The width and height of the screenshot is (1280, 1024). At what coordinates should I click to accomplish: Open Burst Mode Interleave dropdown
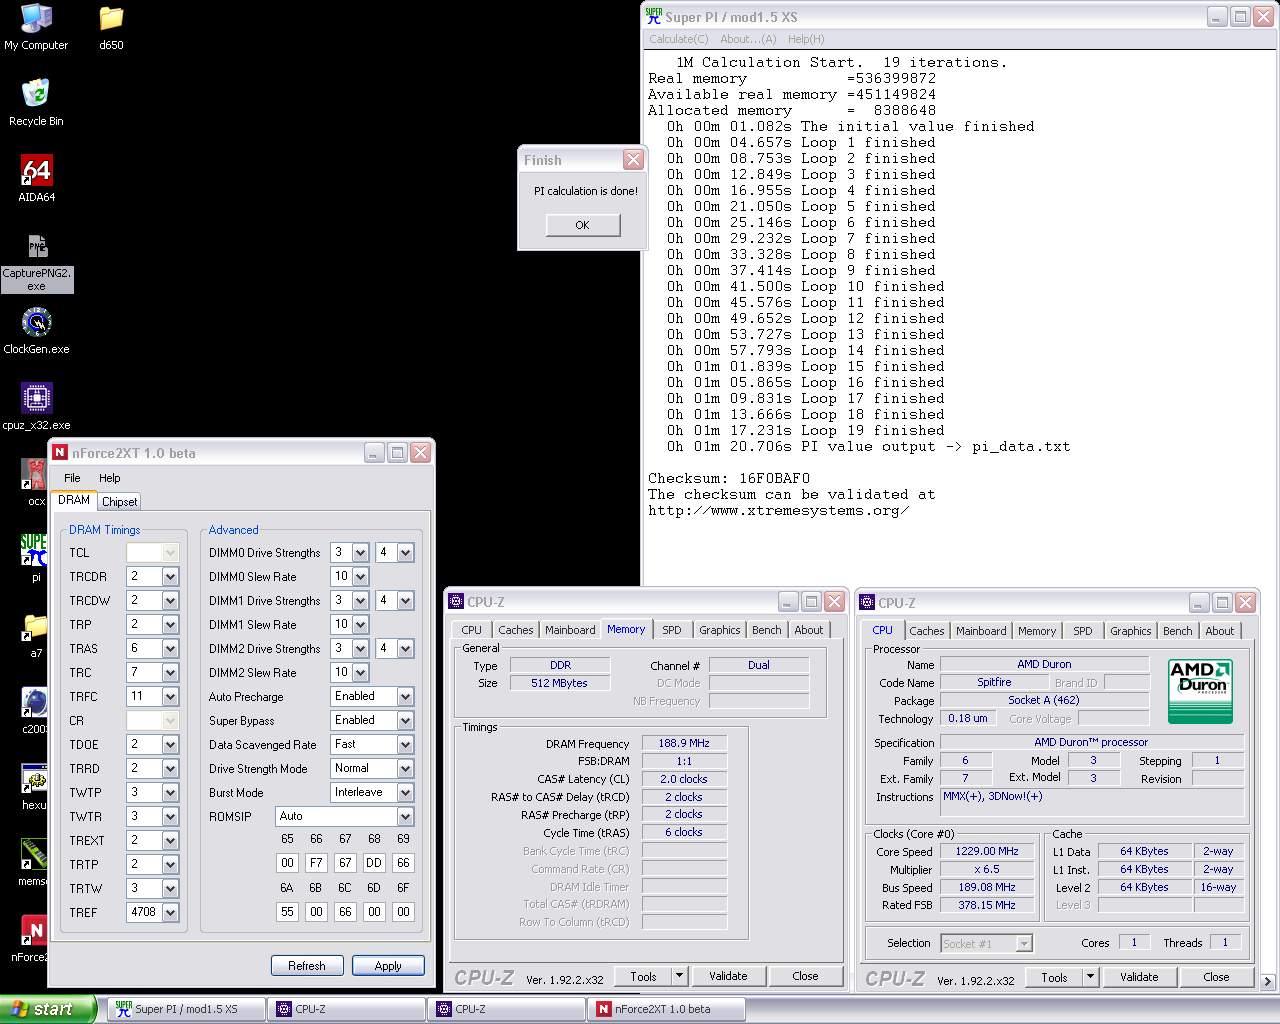pos(405,793)
